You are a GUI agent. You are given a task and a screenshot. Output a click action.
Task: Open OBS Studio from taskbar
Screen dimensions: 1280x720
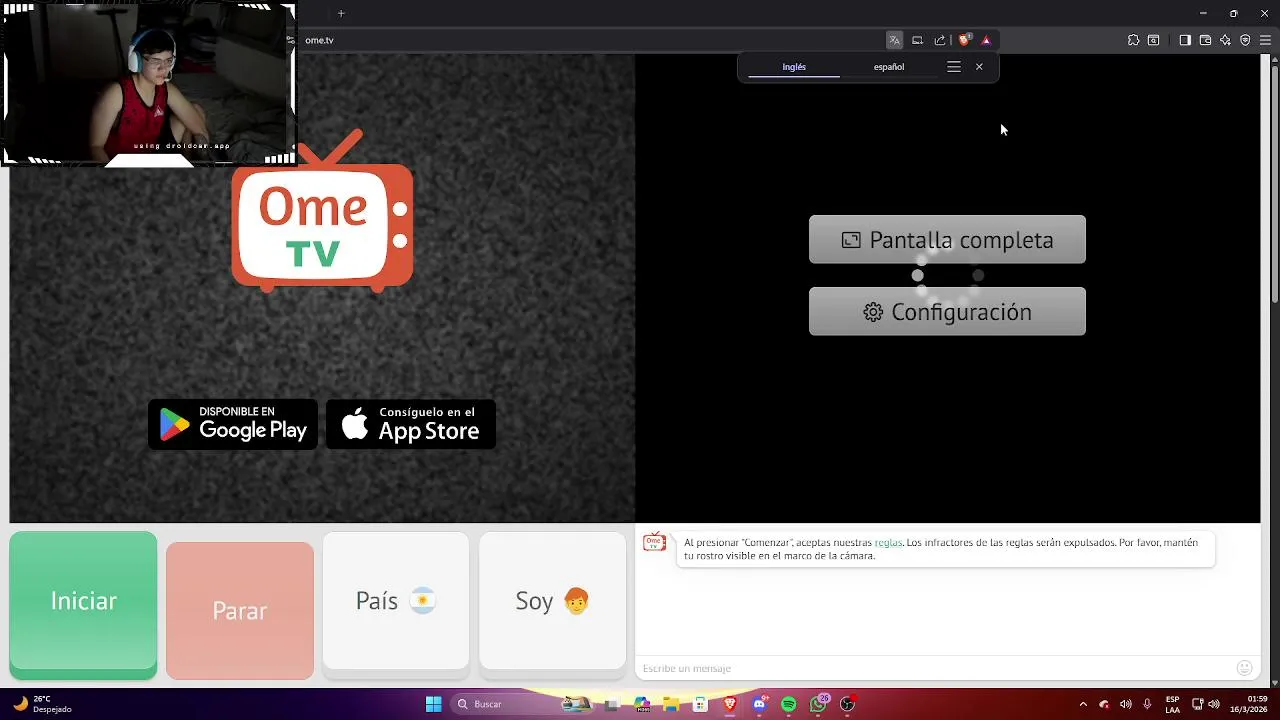(848, 704)
